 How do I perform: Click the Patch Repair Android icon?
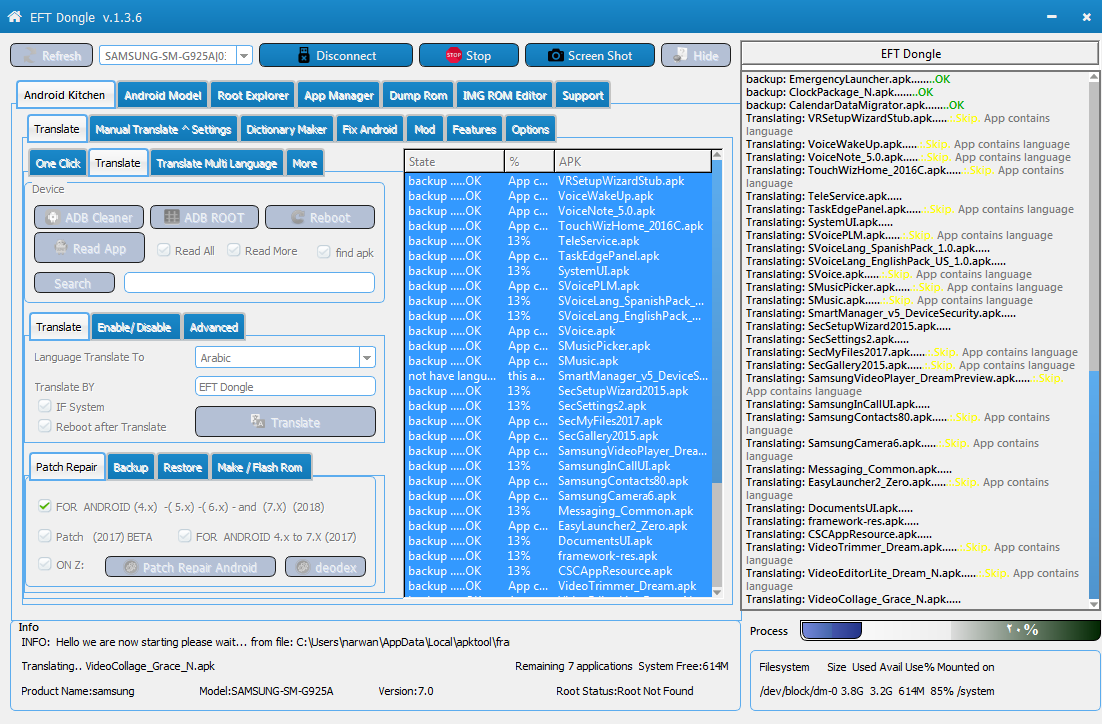click(x=131, y=567)
